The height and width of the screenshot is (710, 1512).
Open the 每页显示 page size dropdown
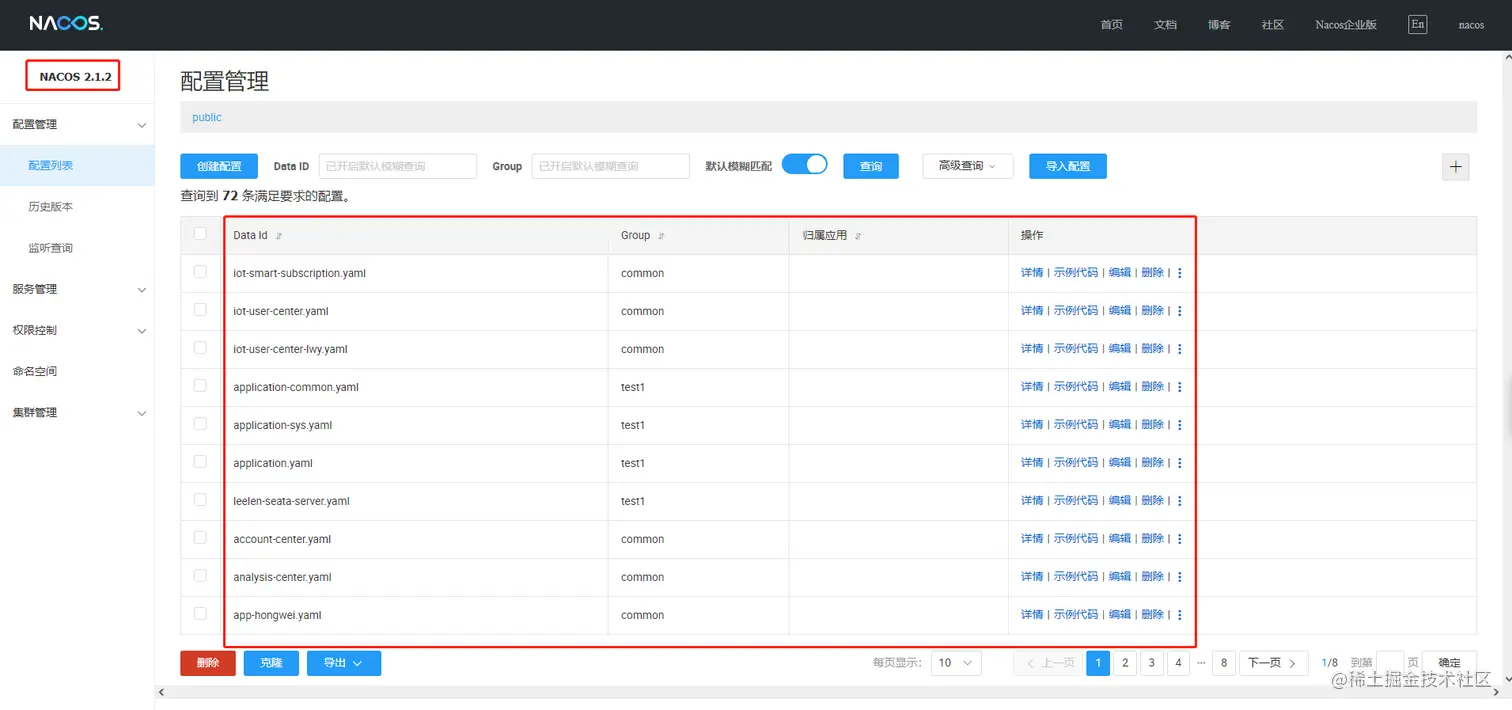point(955,663)
